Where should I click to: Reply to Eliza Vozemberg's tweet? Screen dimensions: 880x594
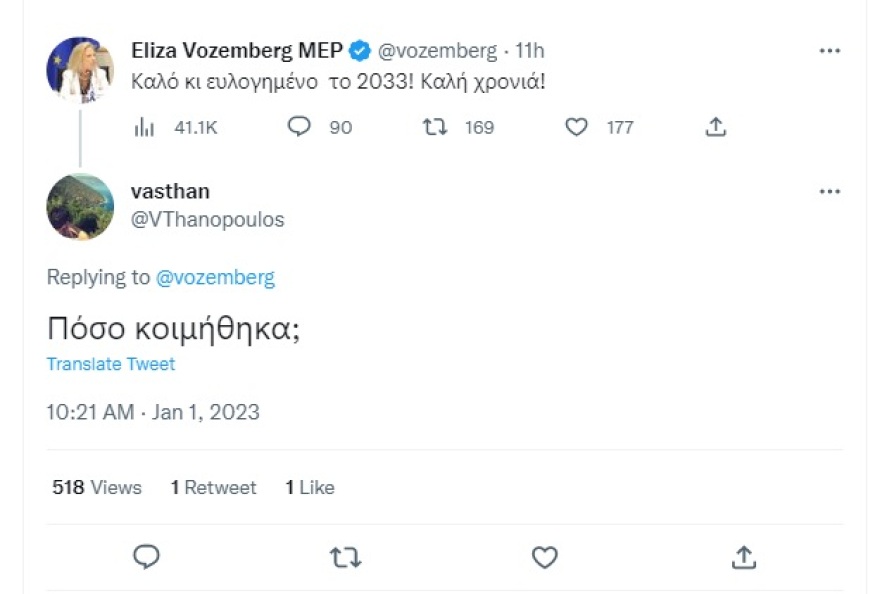[x=297, y=128]
